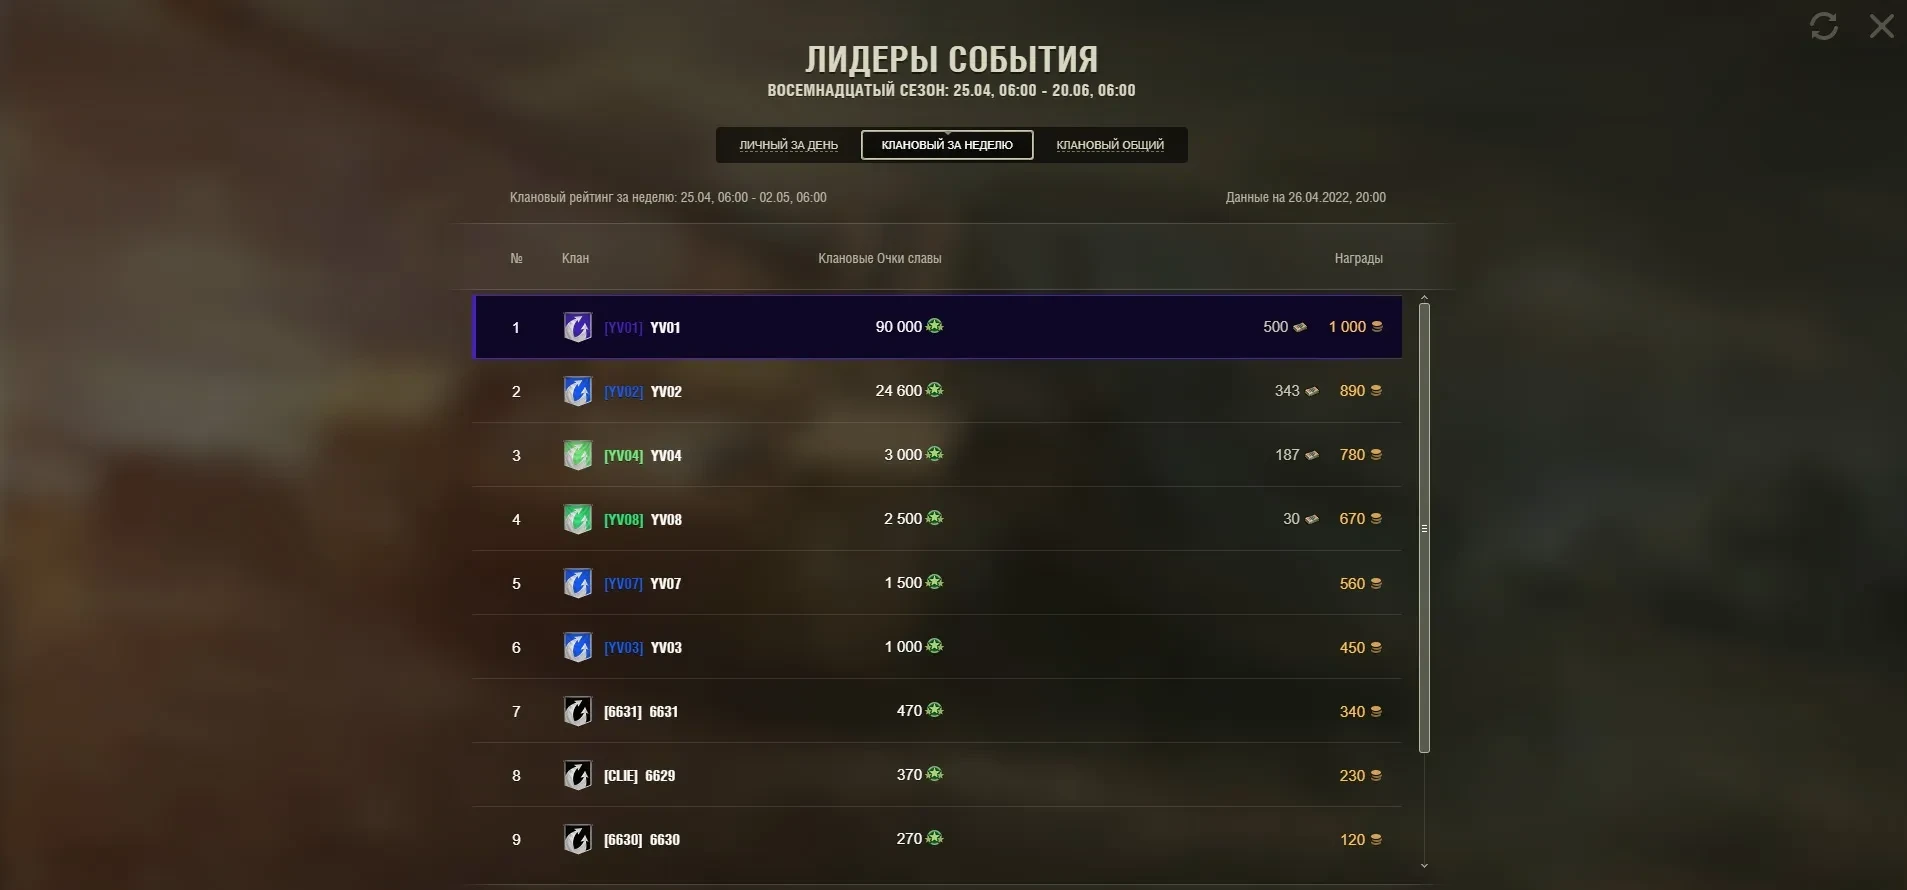Screen dimensions: 1907x890
Task: Click the 6631 clan emblem icon
Action: click(x=577, y=711)
